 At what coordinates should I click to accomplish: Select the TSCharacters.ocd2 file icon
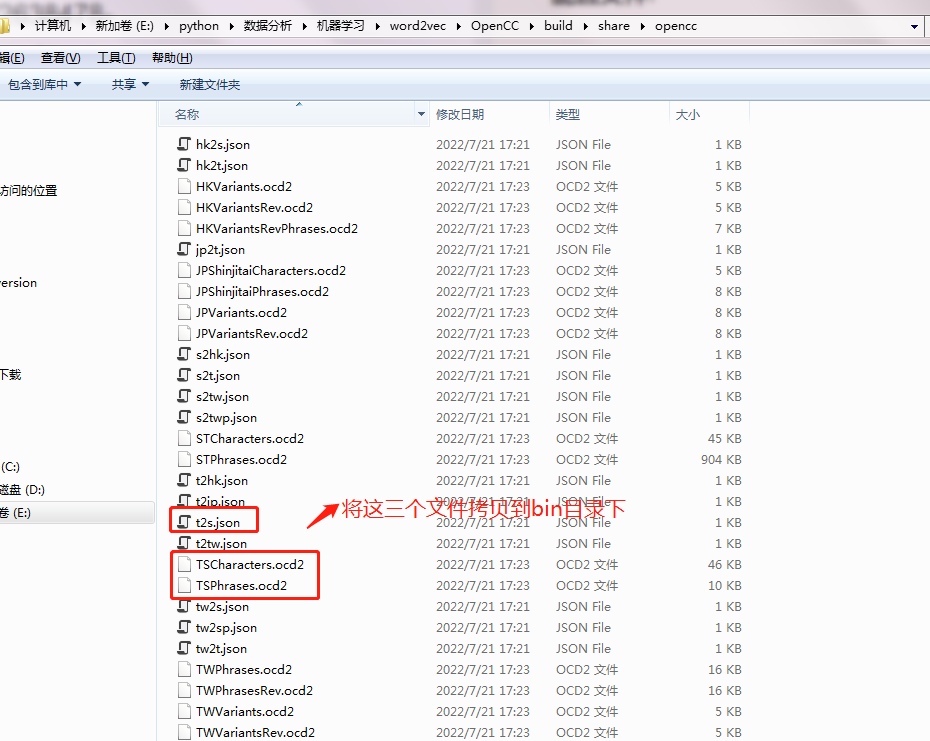coord(184,564)
